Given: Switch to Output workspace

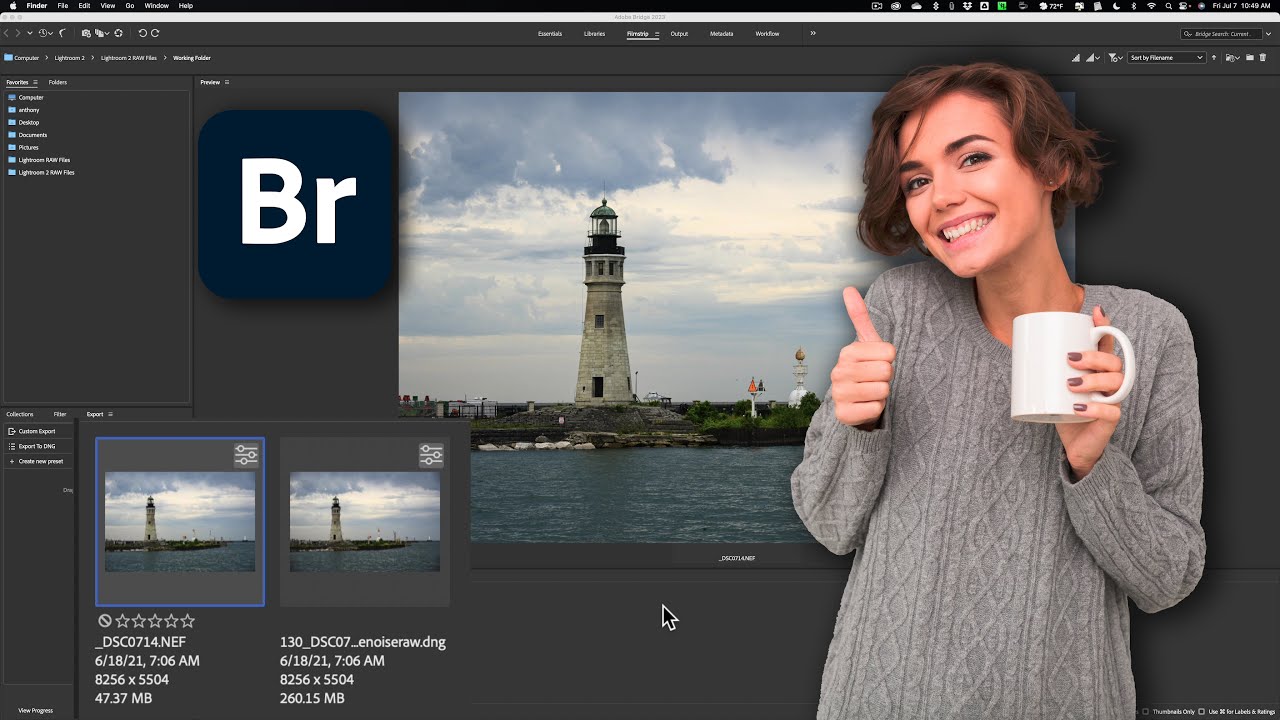Looking at the screenshot, I should [x=679, y=34].
